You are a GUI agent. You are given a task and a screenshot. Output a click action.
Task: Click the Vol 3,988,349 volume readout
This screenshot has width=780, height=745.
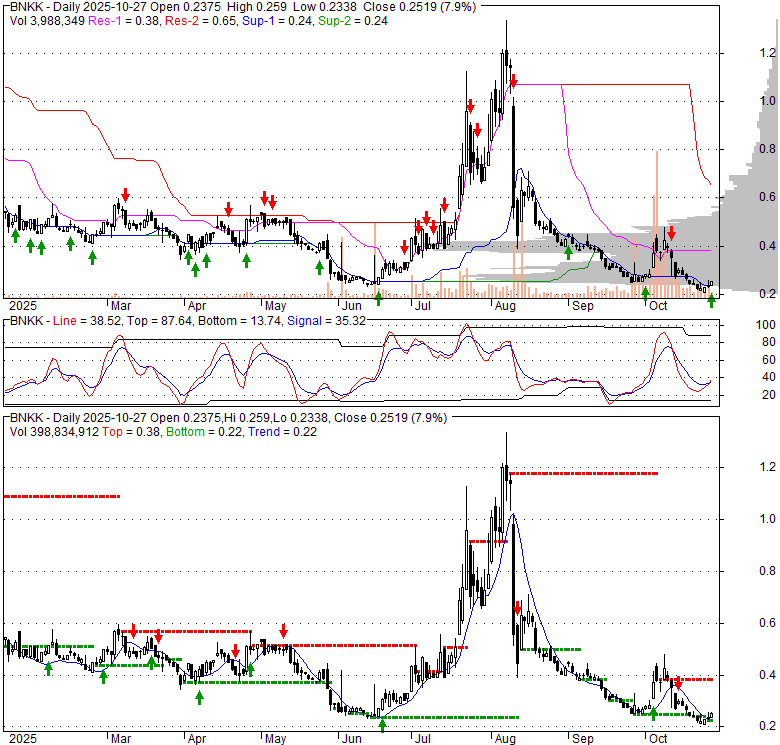click(47, 21)
